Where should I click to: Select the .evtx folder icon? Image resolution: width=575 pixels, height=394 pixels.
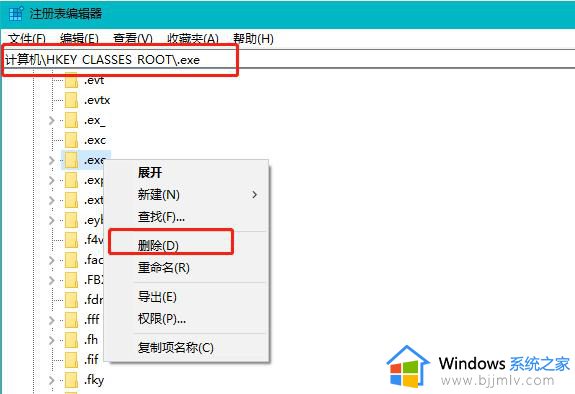(72, 100)
